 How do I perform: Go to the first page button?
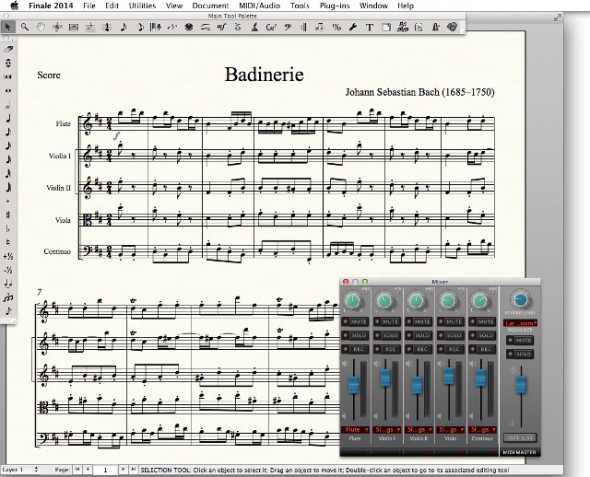tap(78, 469)
